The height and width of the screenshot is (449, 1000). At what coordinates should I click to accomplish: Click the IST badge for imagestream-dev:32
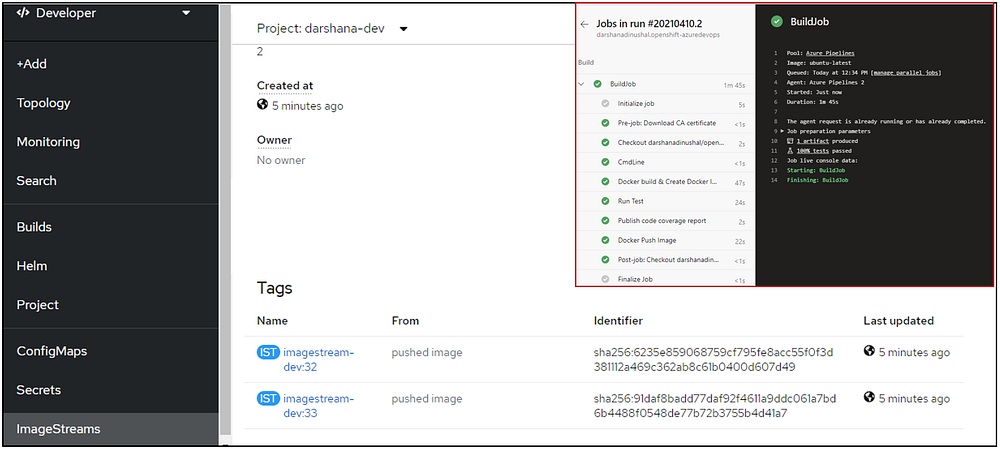(x=268, y=352)
